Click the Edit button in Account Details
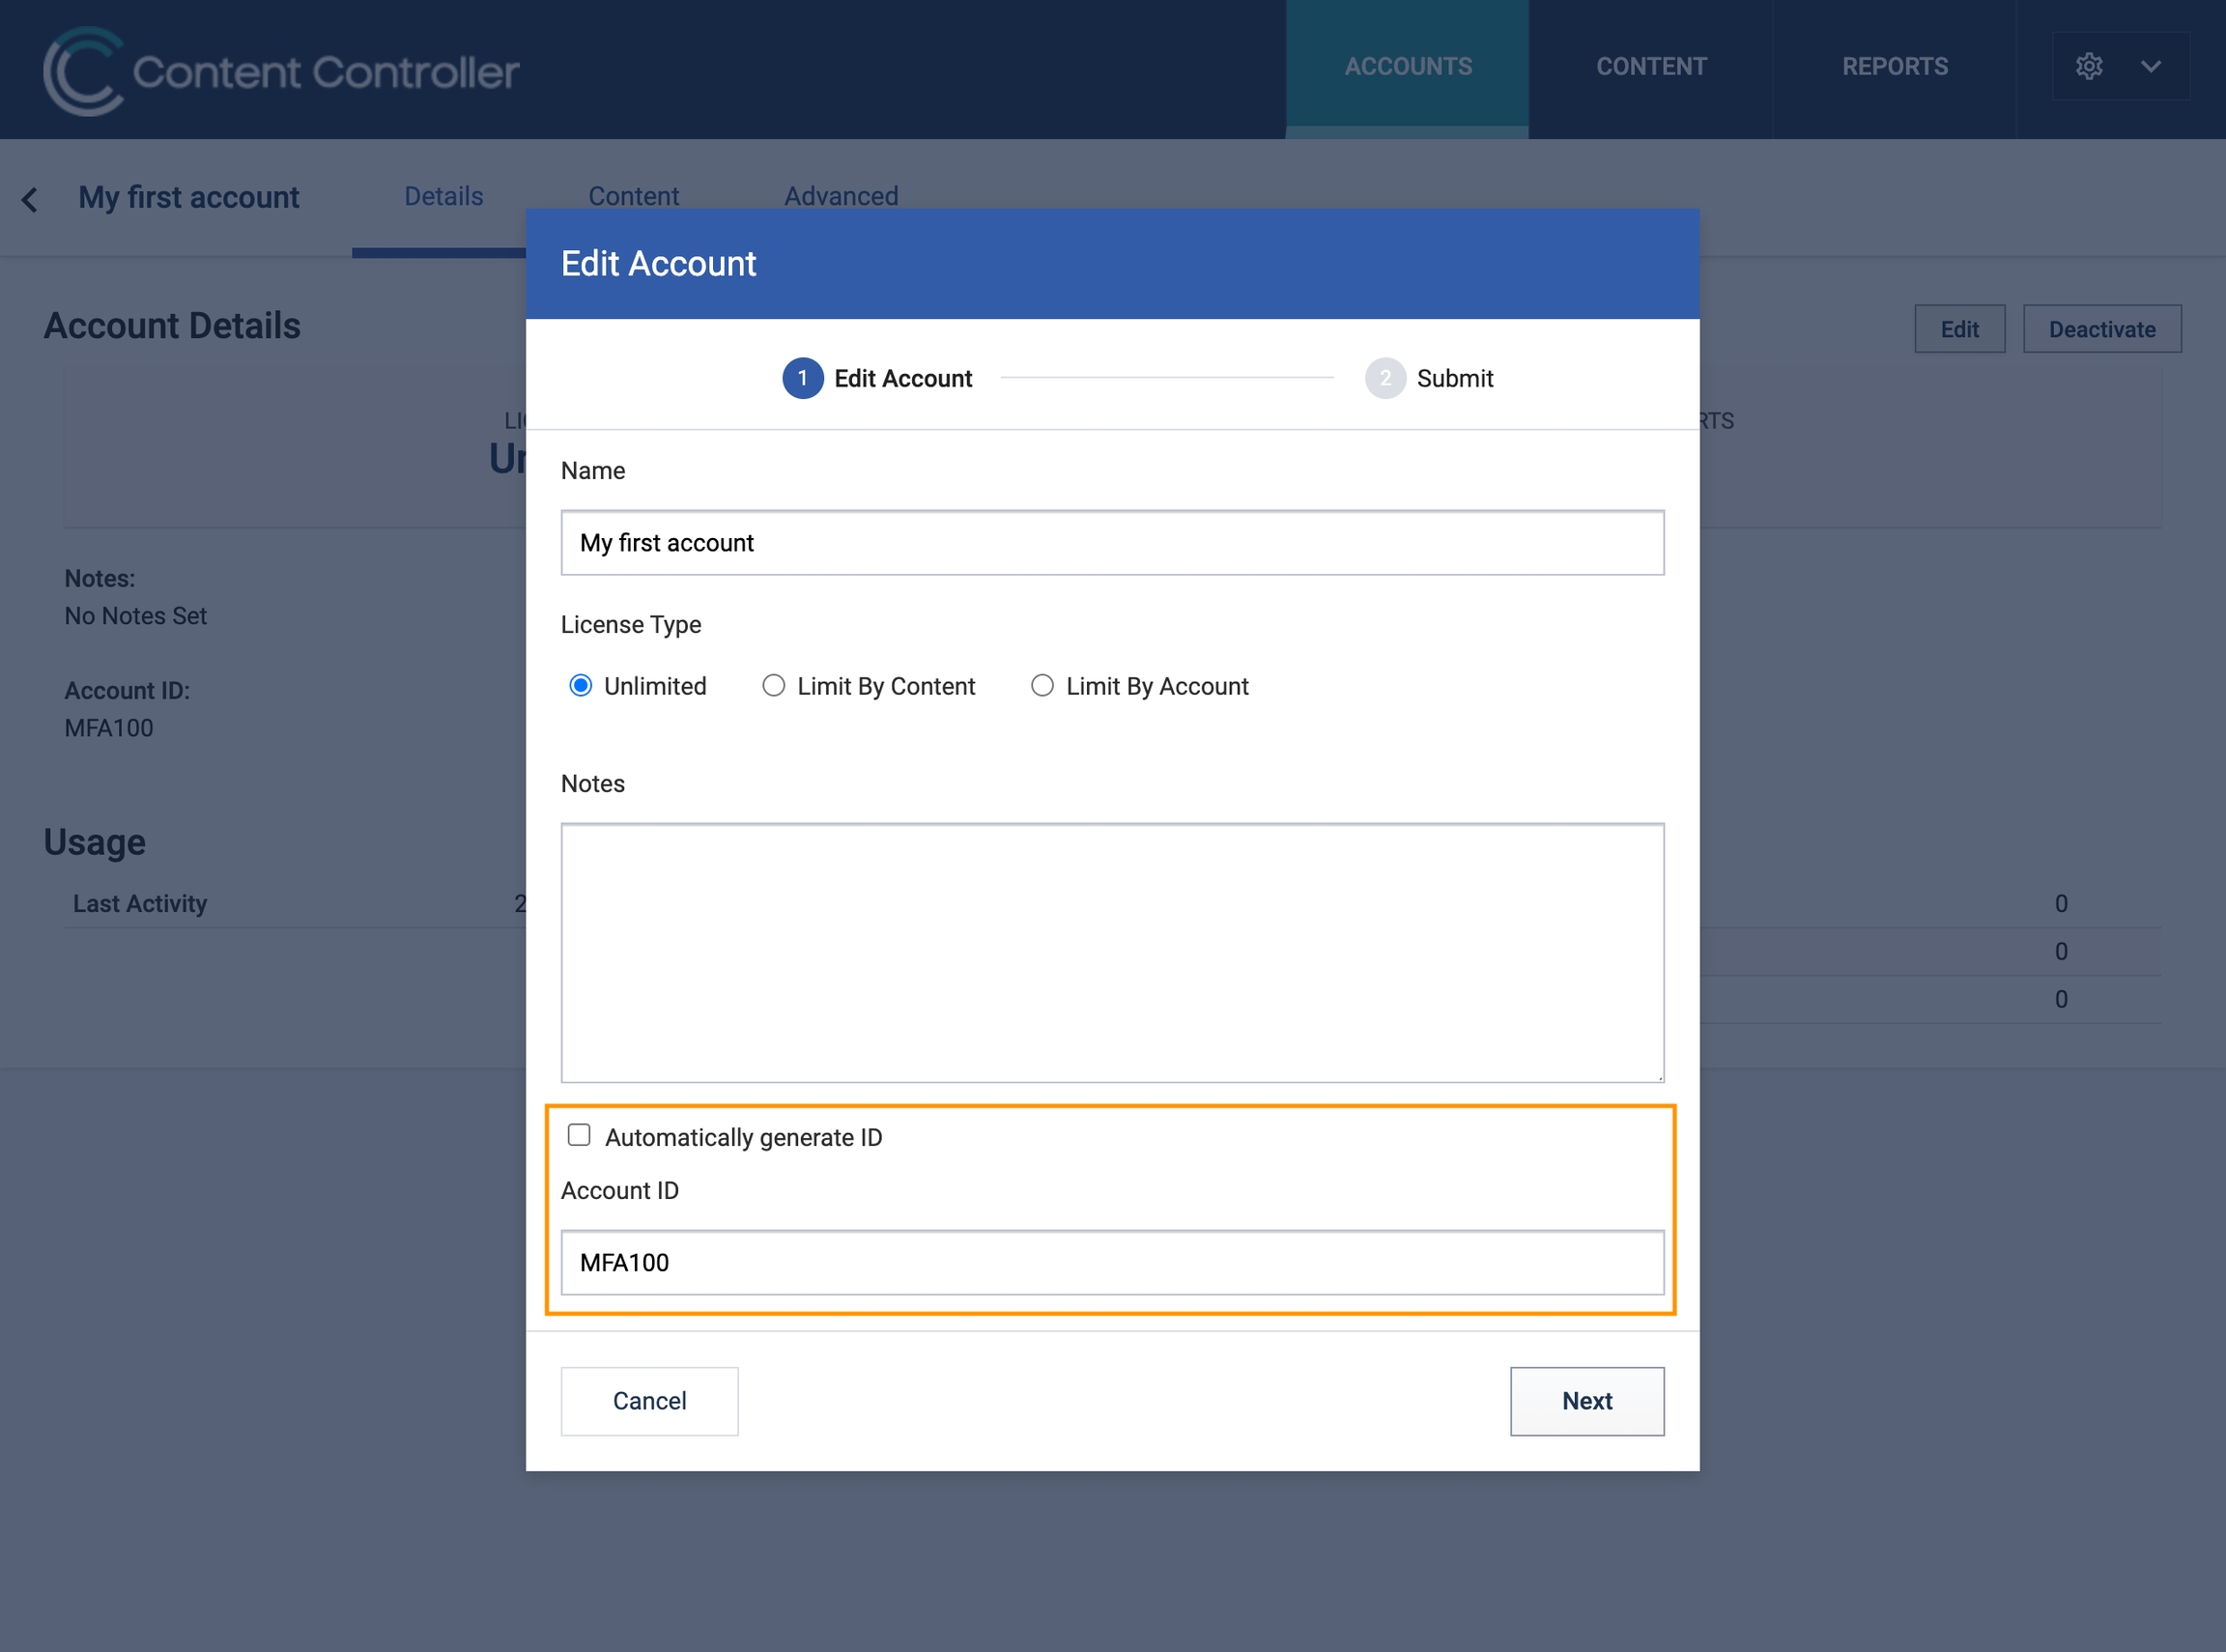The image size is (2226, 1652). [1959, 329]
